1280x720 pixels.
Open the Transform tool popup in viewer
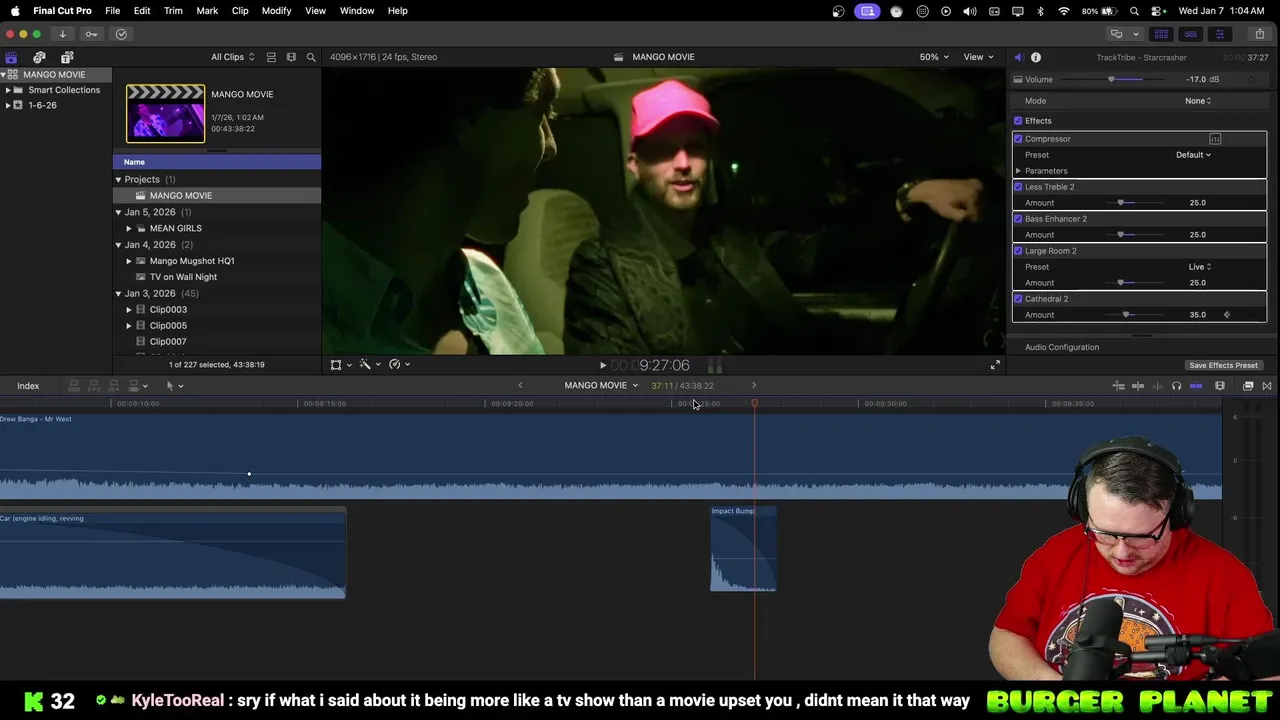(x=340, y=365)
